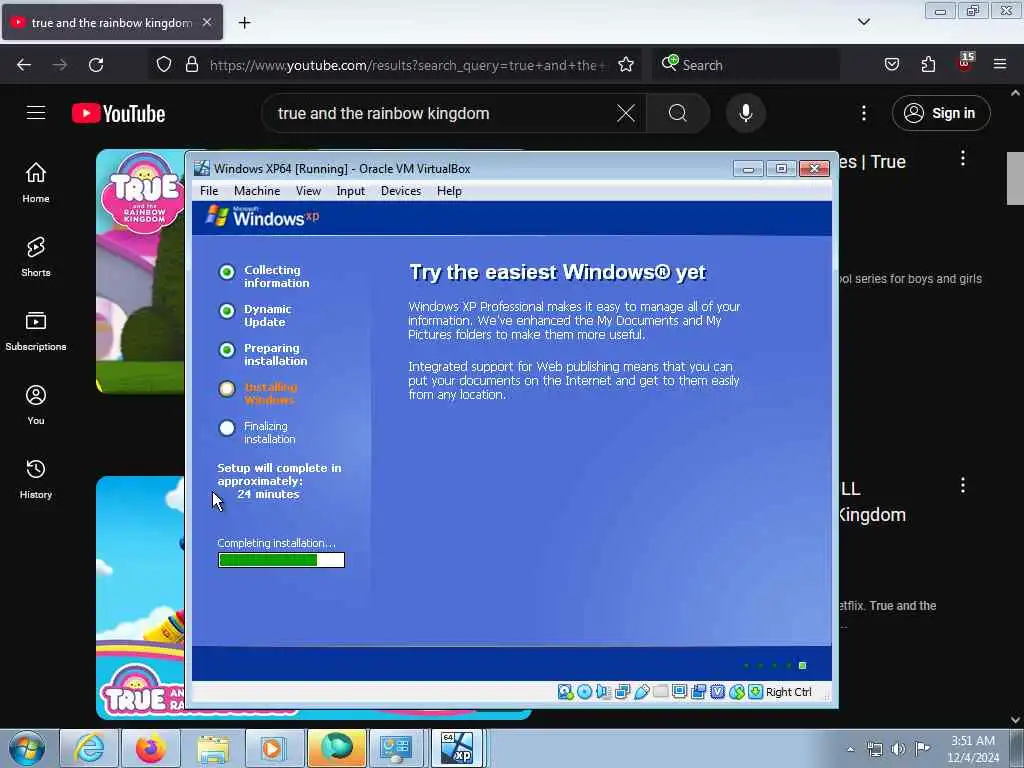Screen dimensions: 1024x768
Task: Go to YouTube Home in sidebar
Action: click(x=36, y=183)
